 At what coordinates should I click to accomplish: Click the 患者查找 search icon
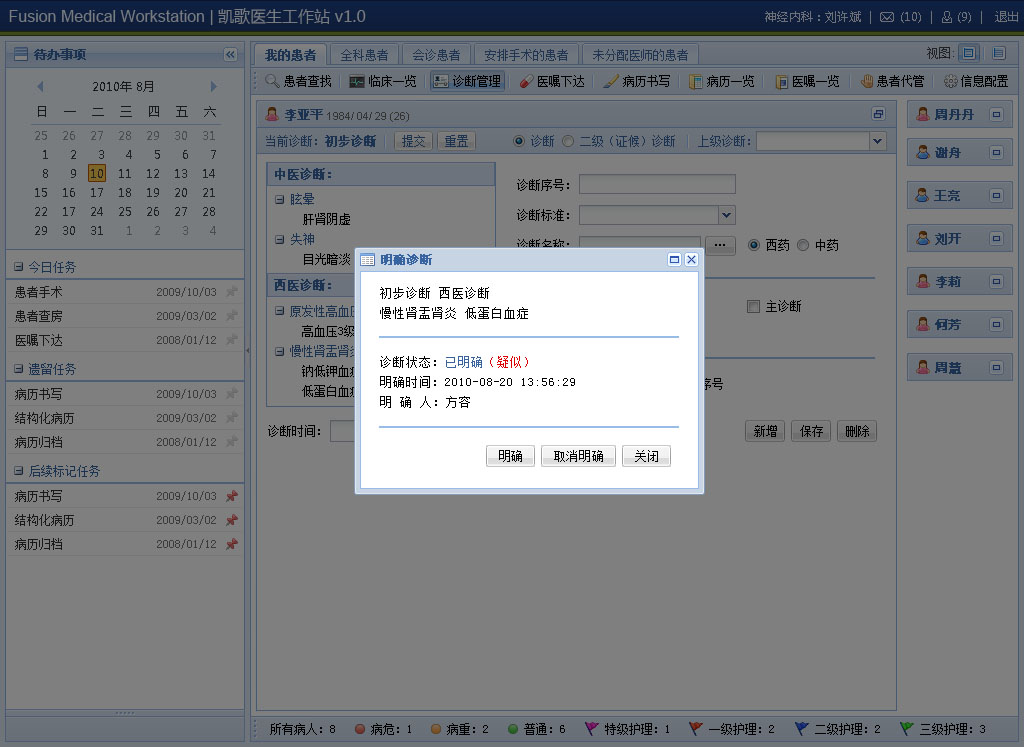[272, 82]
